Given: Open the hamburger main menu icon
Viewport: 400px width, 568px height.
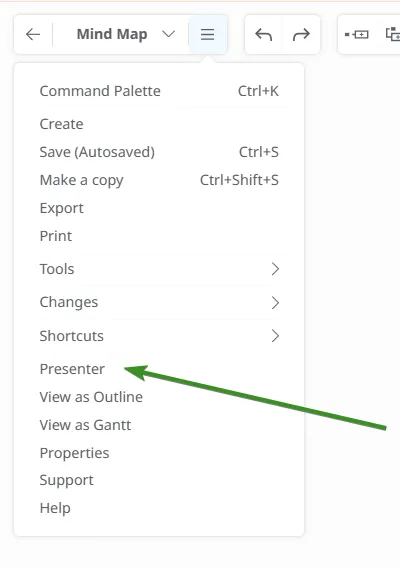Looking at the screenshot, I should [x=208, y=35].
